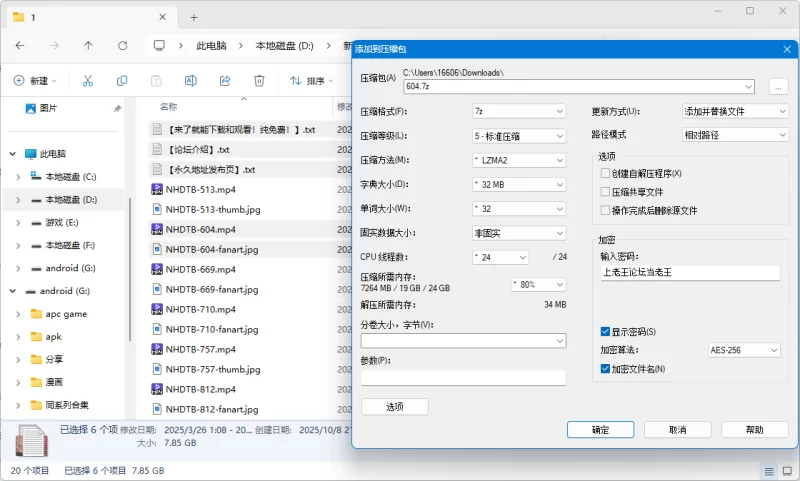Click the 帮助 button
Screen dimensions: 800x481
point(755,430)
